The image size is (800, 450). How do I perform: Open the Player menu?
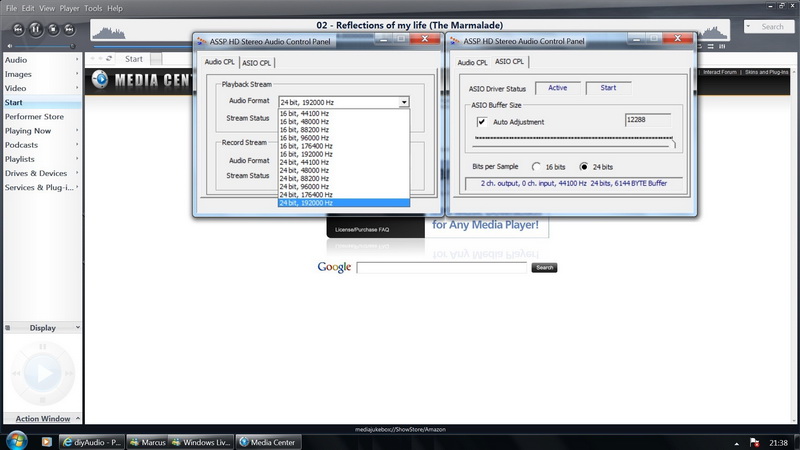click(69, 8)
